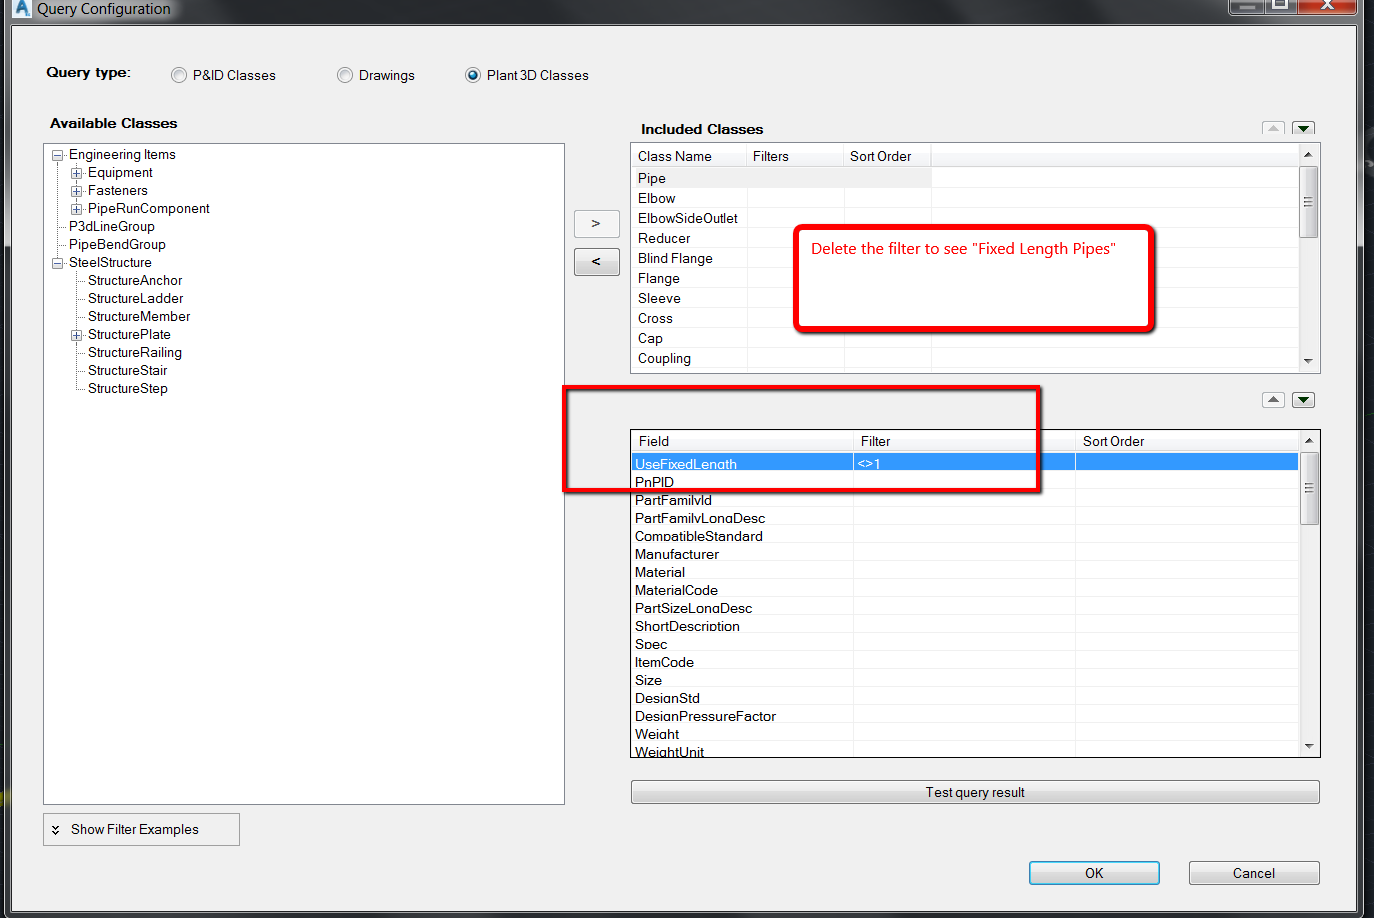Click the up arrow above Included Classes
1374x918 pixels.
click(1273, 128)
